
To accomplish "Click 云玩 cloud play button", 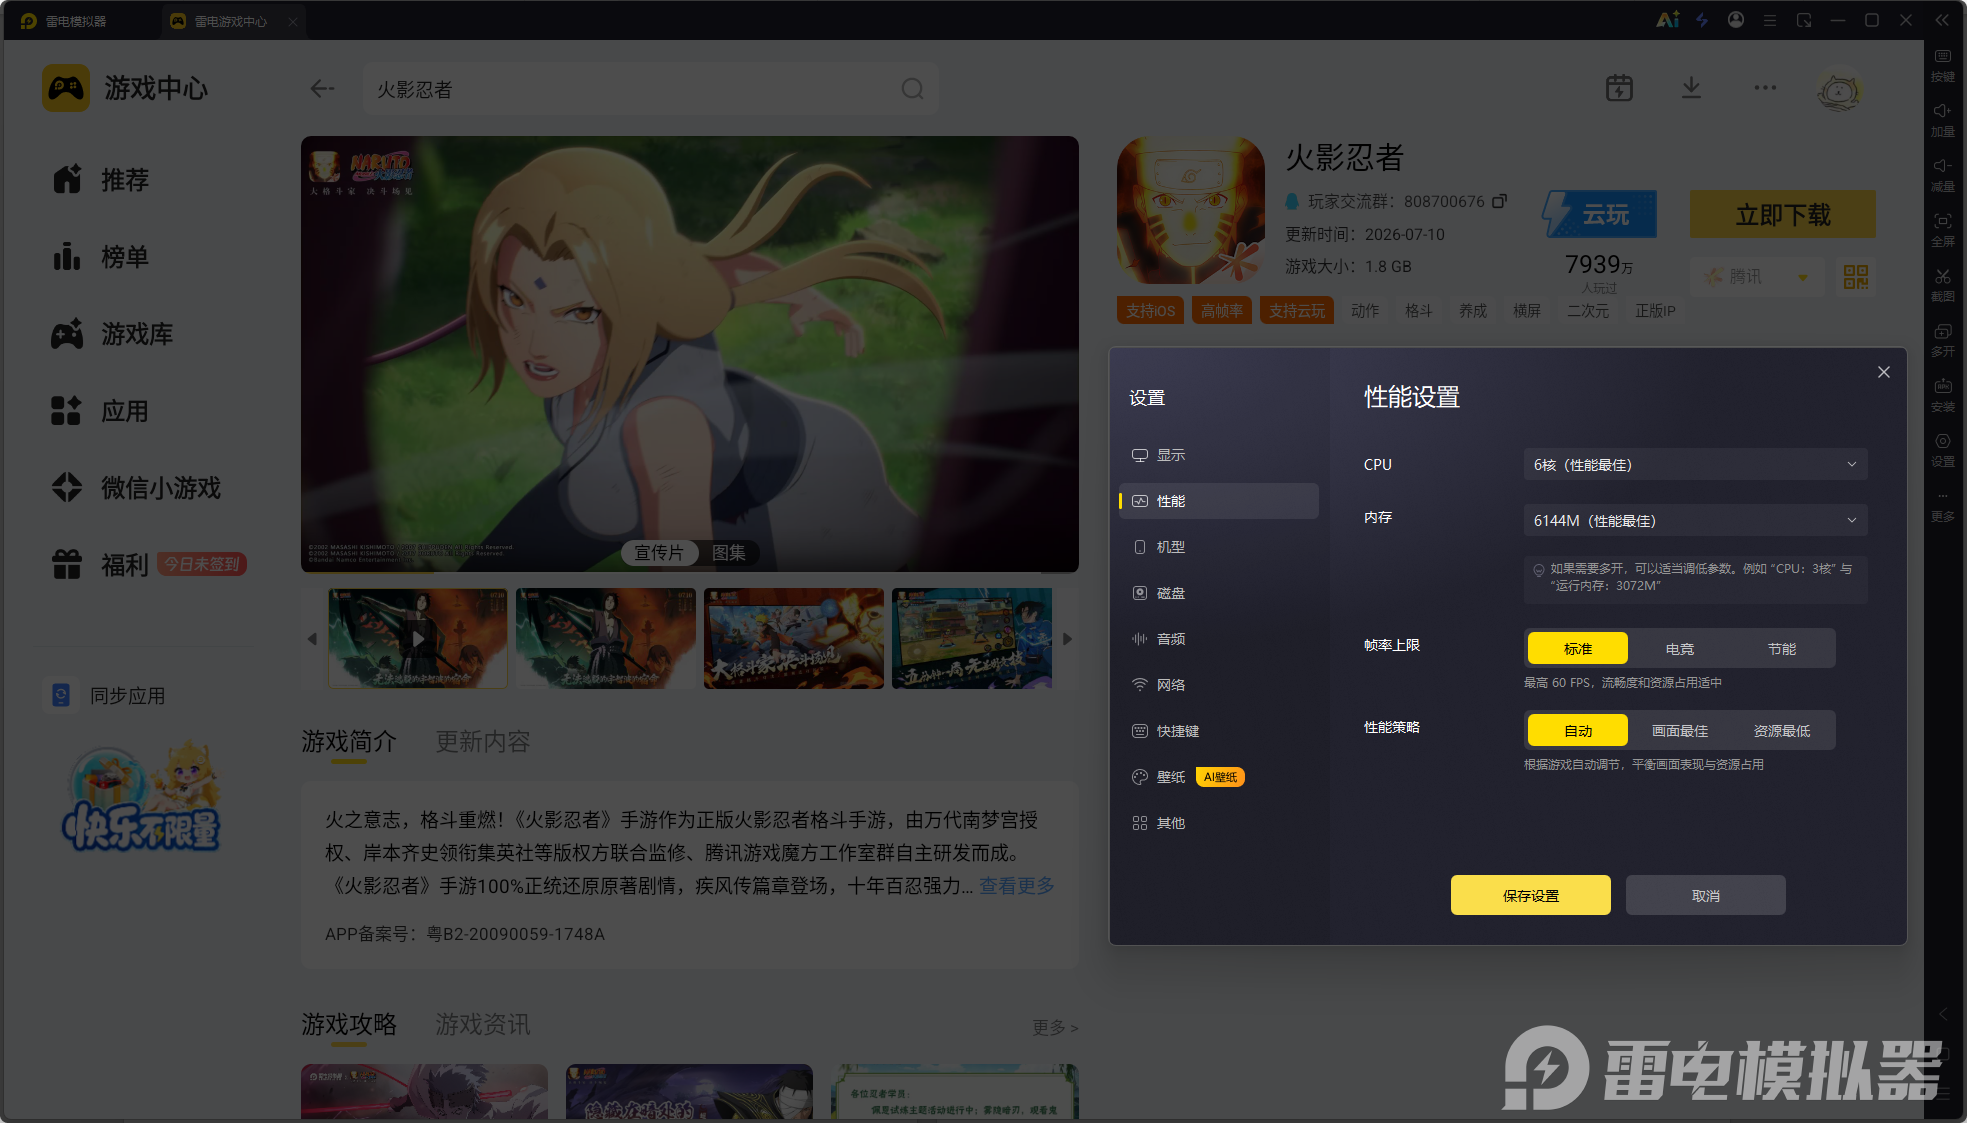I will [1599, 214].
